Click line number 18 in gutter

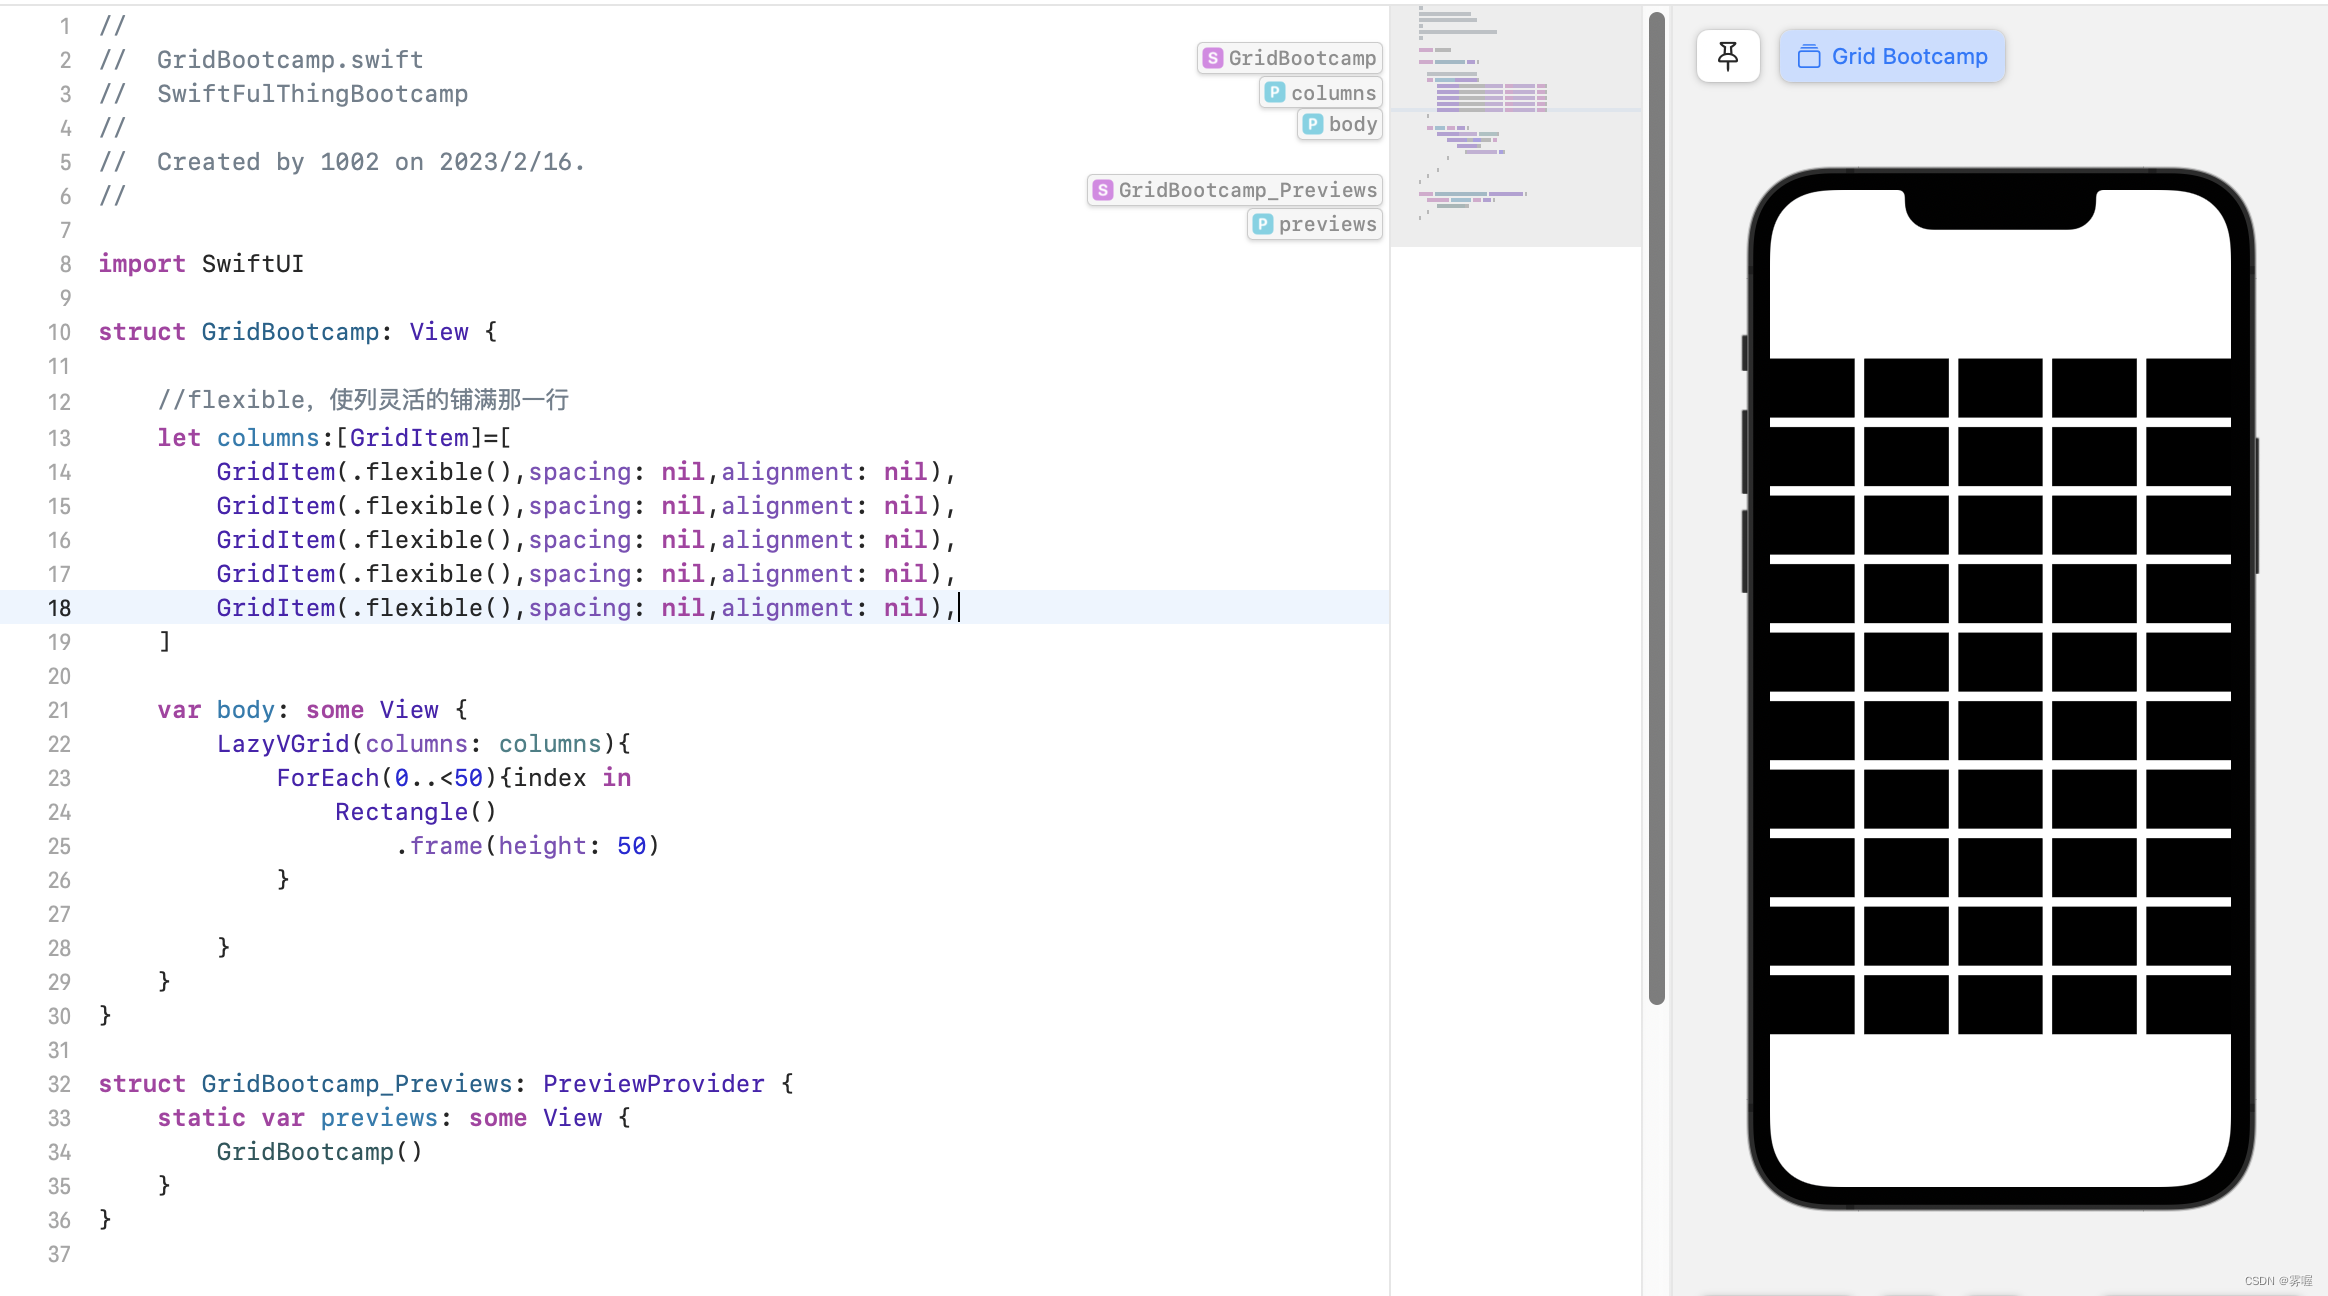(59, 608)
